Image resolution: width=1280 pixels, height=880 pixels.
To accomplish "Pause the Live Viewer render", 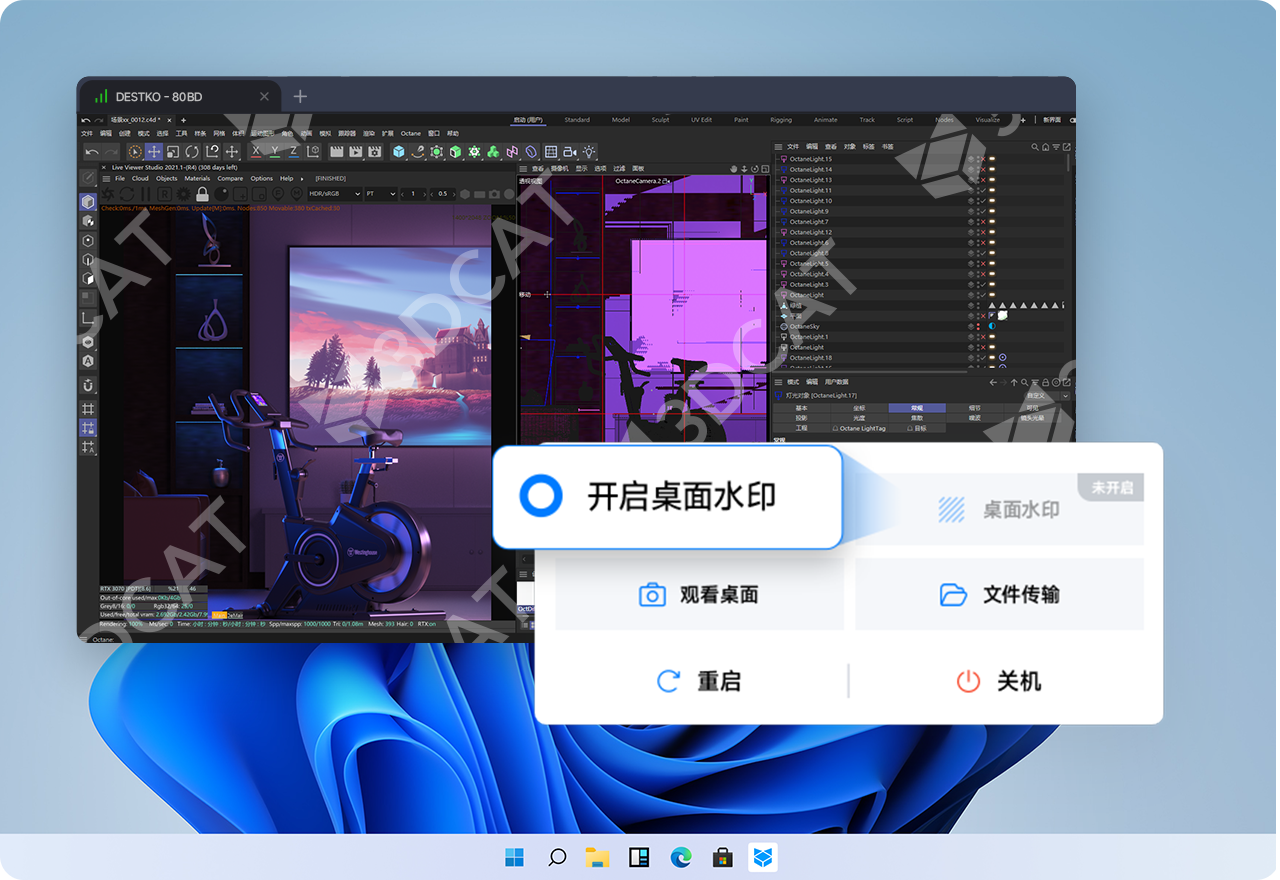I will tap(145, 193).
